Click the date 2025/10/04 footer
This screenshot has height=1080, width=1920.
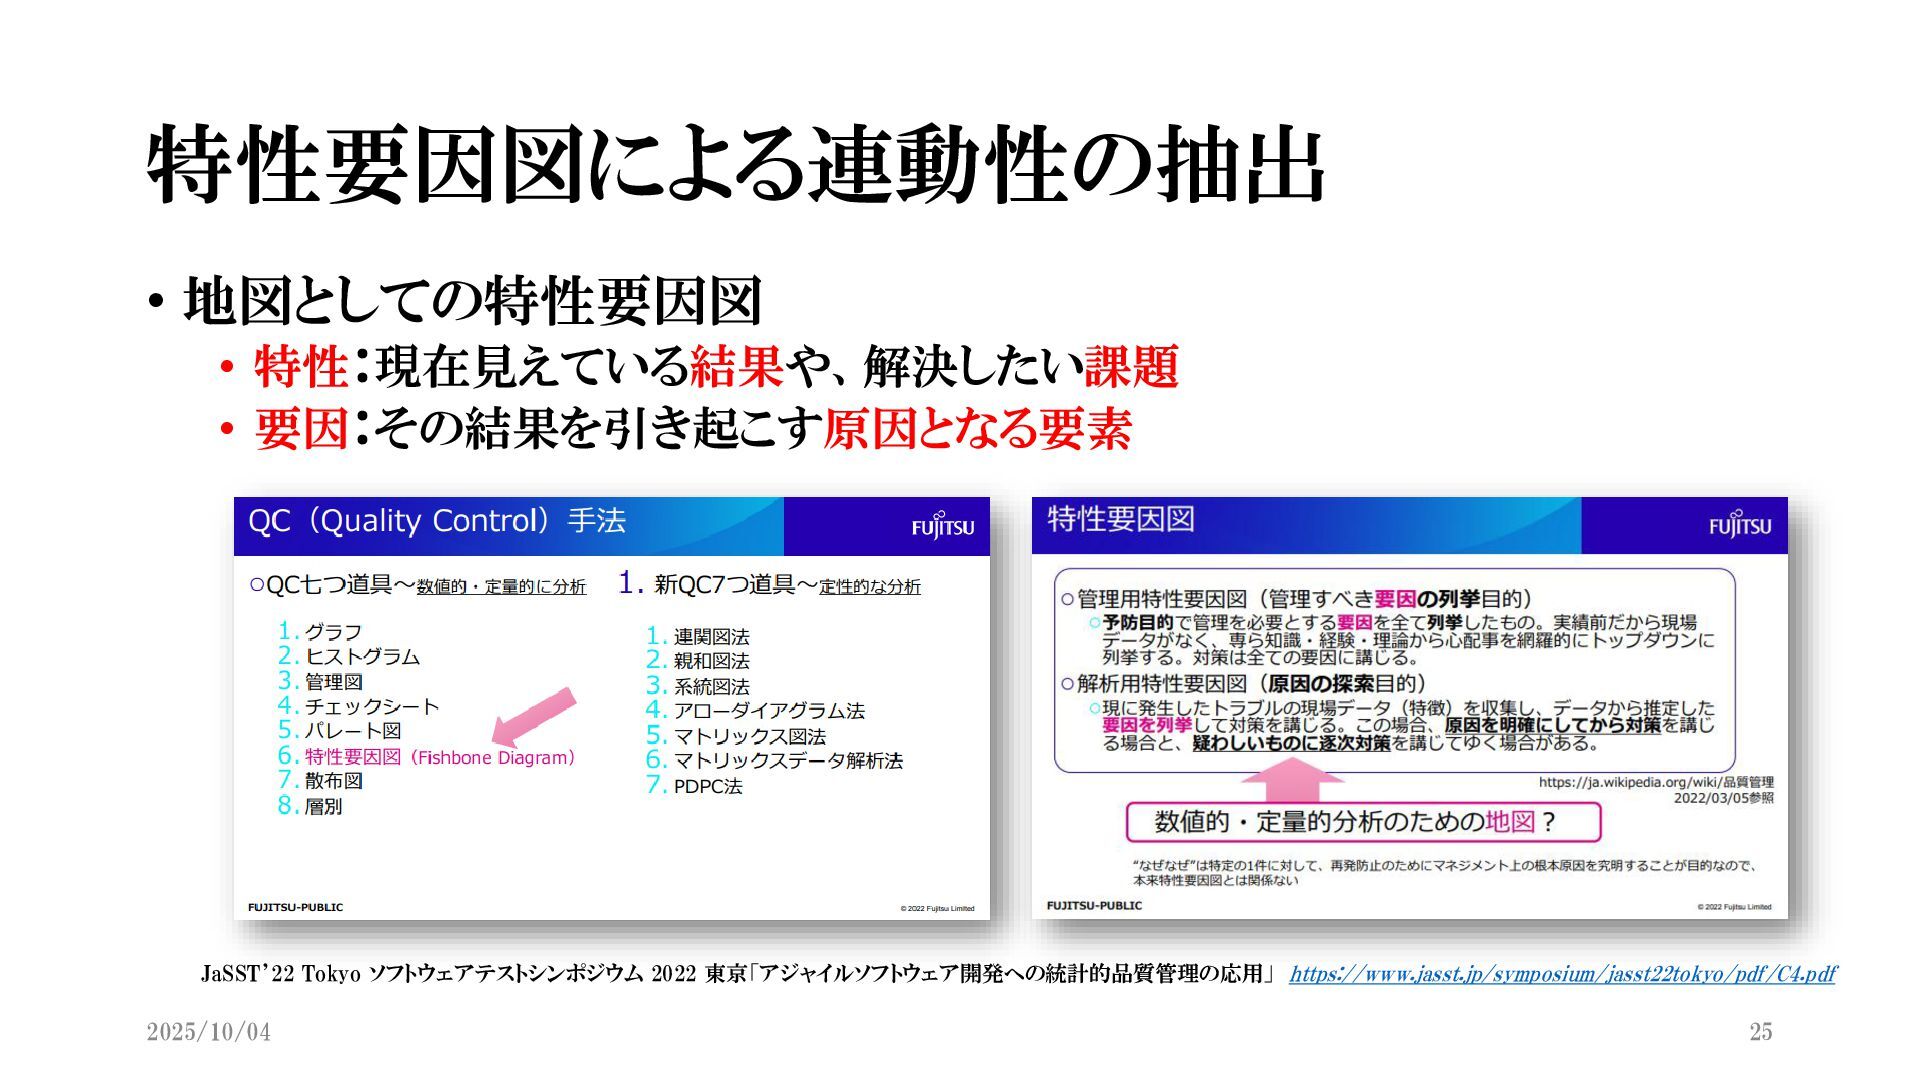pos(208,1032)
